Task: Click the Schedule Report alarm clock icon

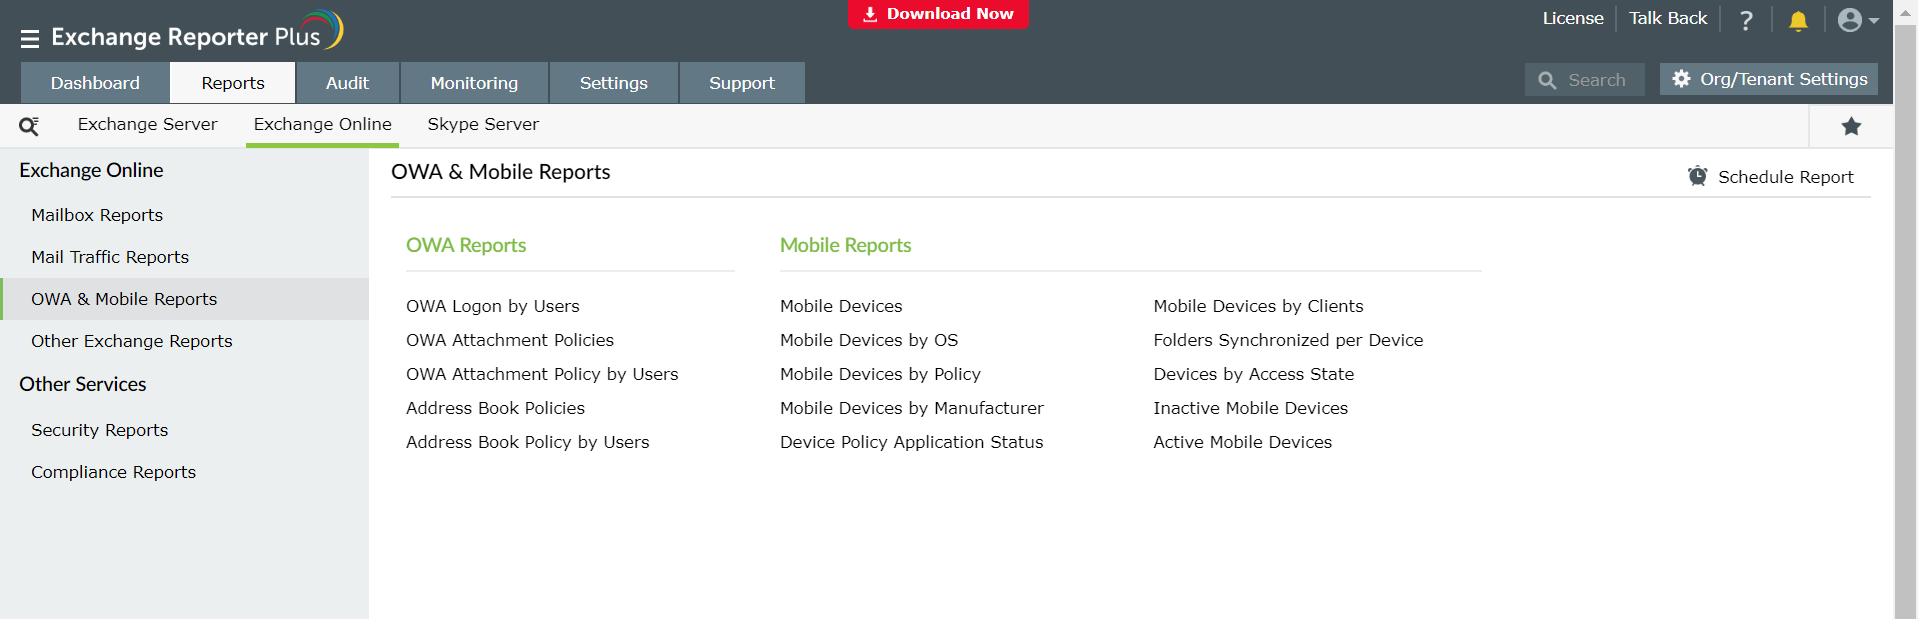Action: coord(1698,176)
